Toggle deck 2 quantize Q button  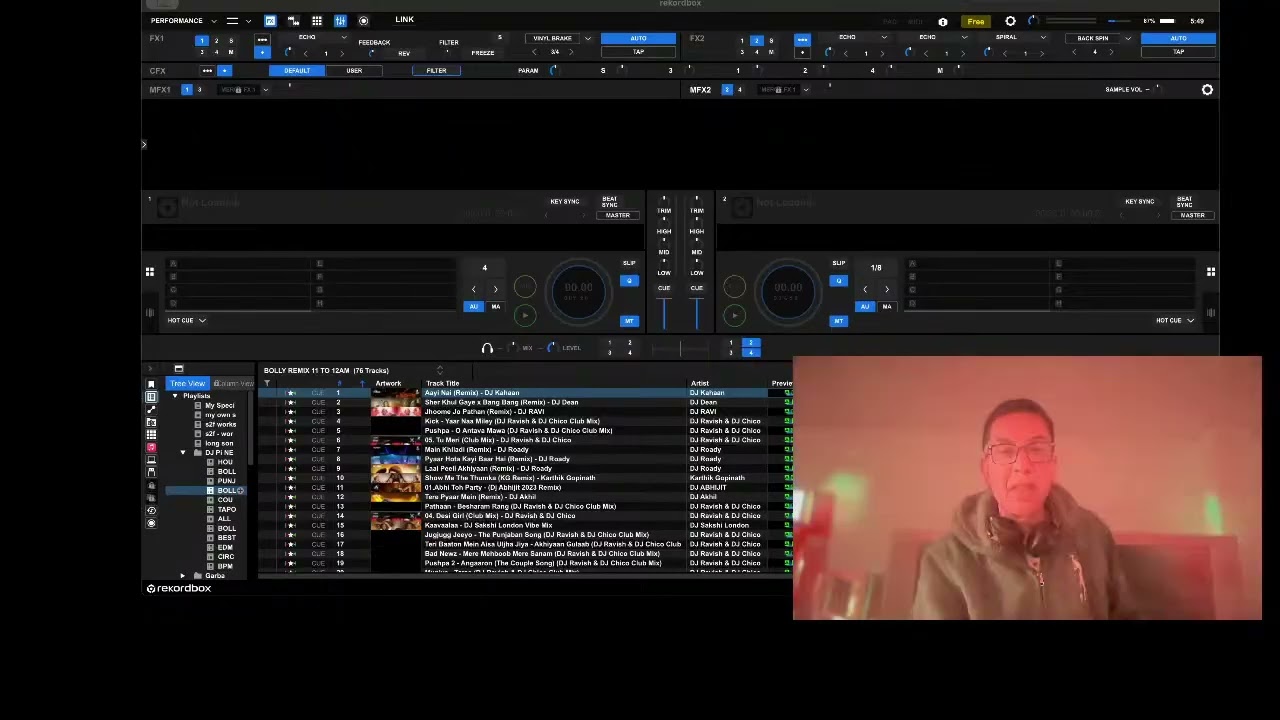[839, 281]
